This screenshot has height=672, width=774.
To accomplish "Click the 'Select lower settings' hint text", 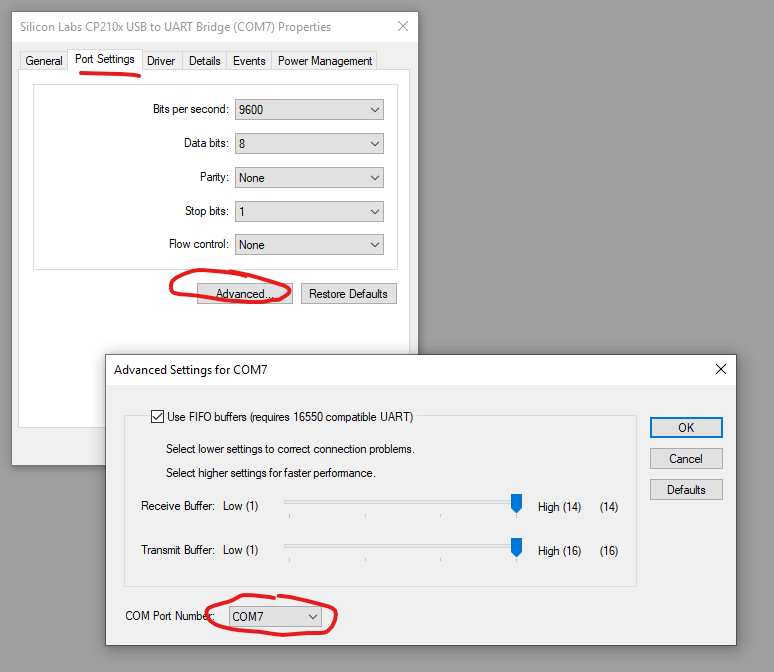I will 290,449.
